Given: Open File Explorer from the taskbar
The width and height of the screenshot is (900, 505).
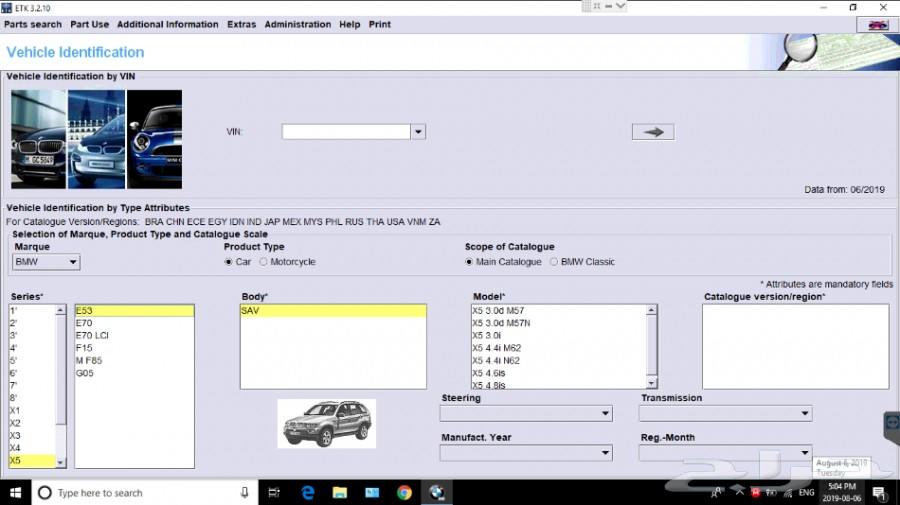Looking at the screenshot, I should pyautogui.click(x=340, y=492).
